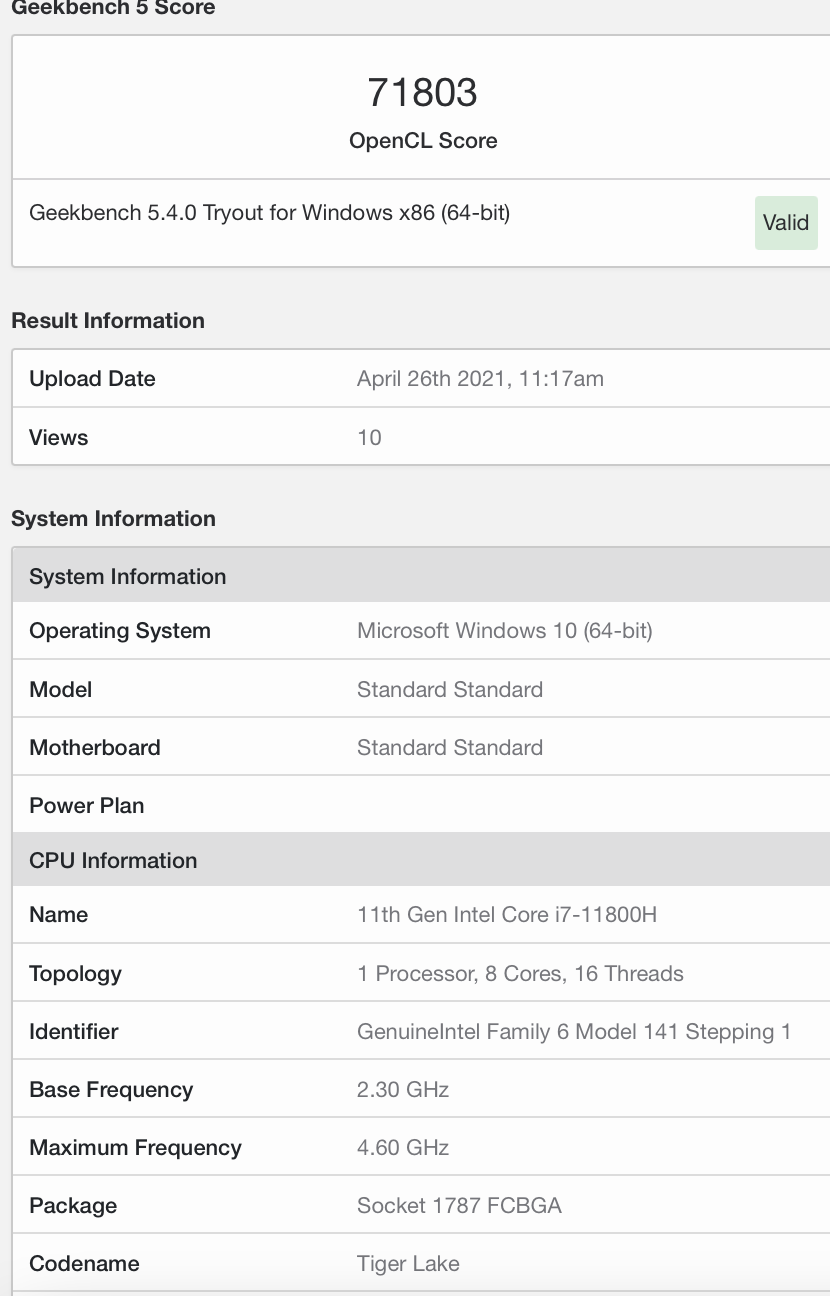830x1296 pixels.
Task: Click the 11th Gen Intel Core i7-11800H name
Action: pos(507,914)
